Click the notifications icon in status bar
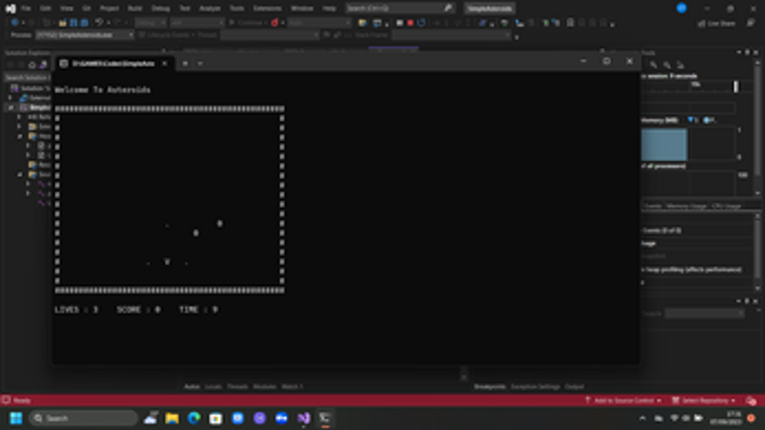765x430 pixels. click(x=751, y=401)
